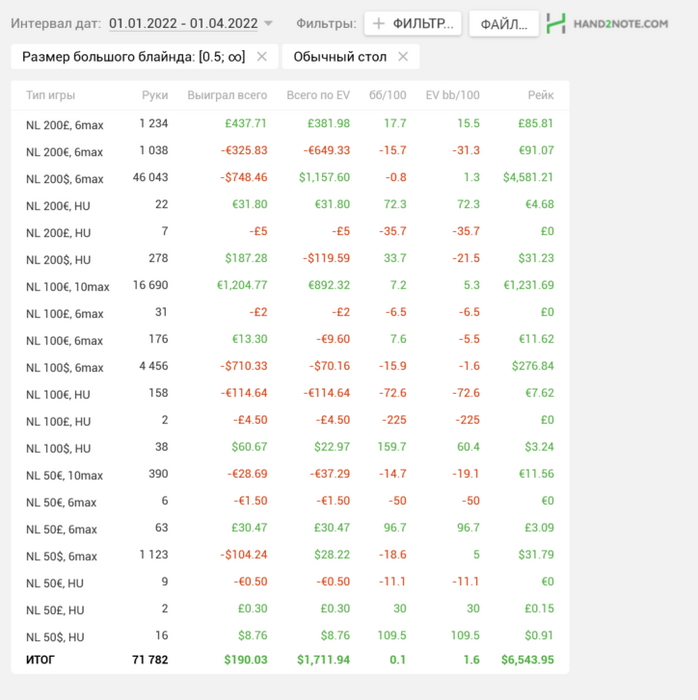Sort by EV bb/100 column header
The image size is (698, 700).
point(453,96)
